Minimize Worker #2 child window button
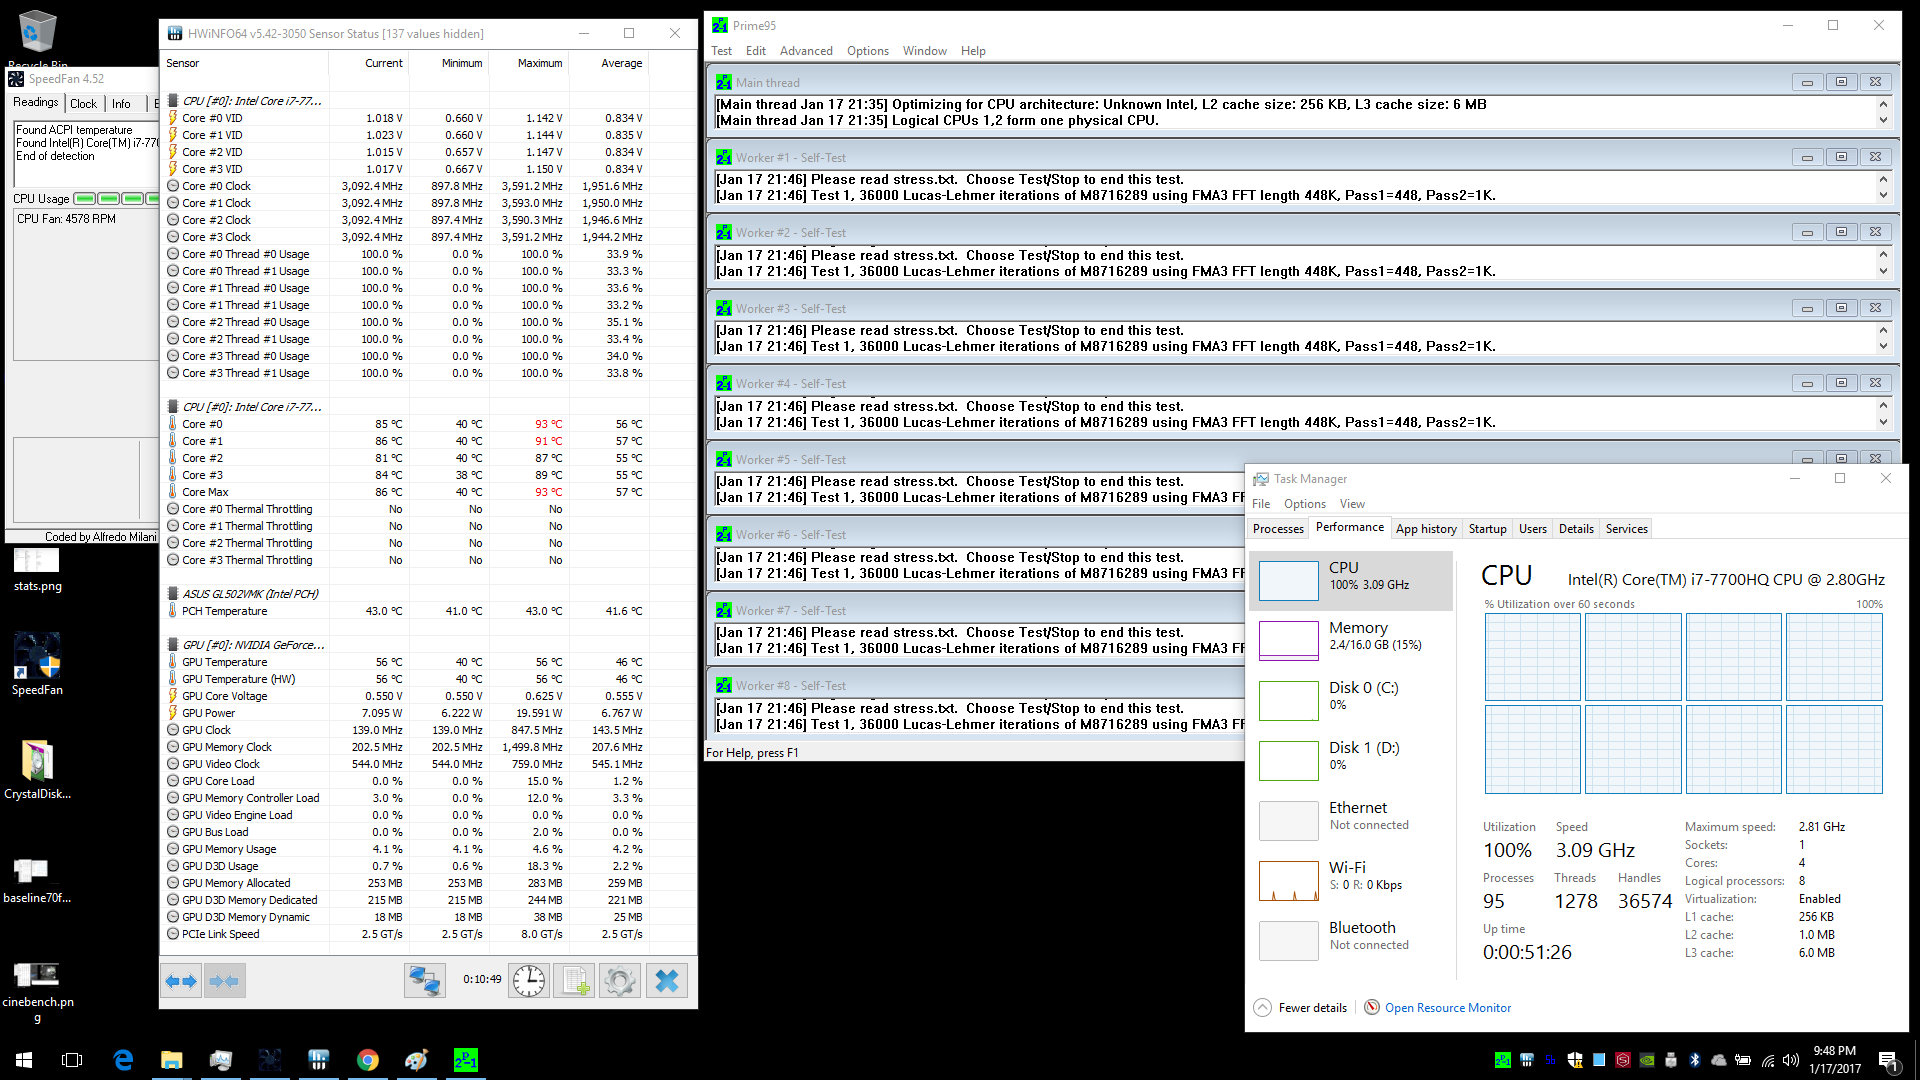1920x1080 pixels. pos(1807,232)
